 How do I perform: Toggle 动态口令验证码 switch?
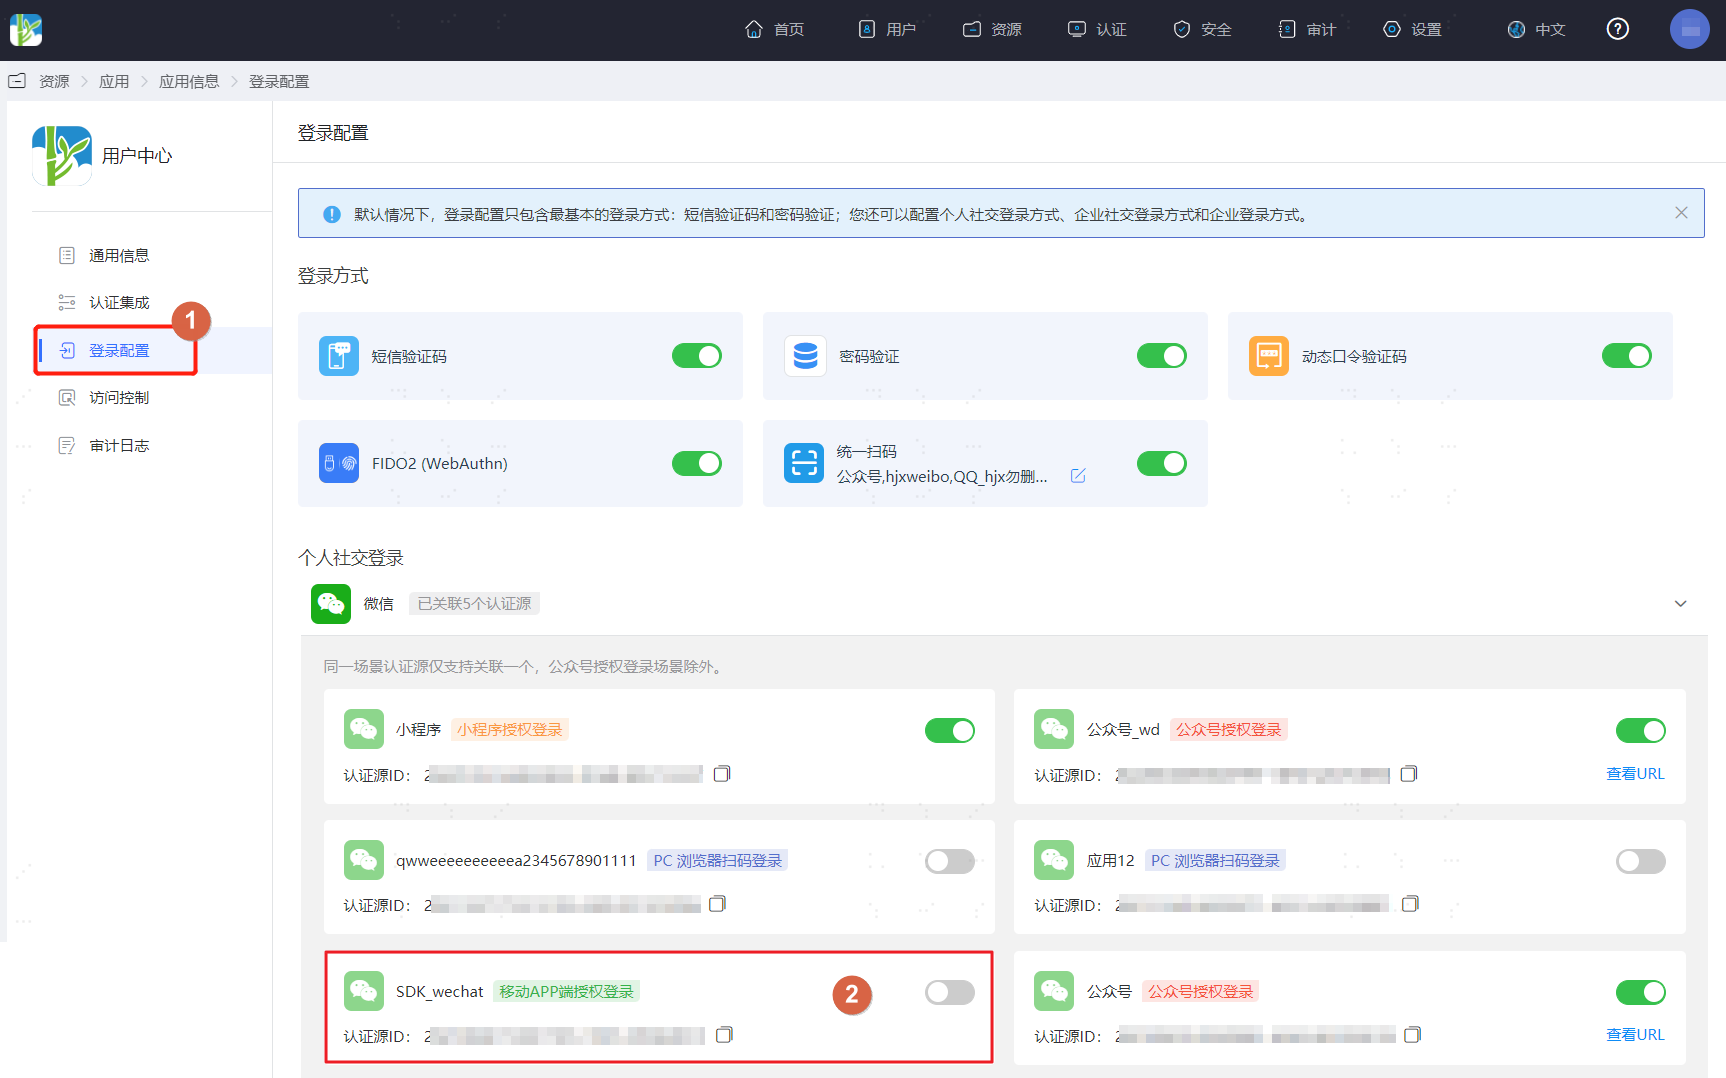pyautogui.click(x=1627, y=356)
